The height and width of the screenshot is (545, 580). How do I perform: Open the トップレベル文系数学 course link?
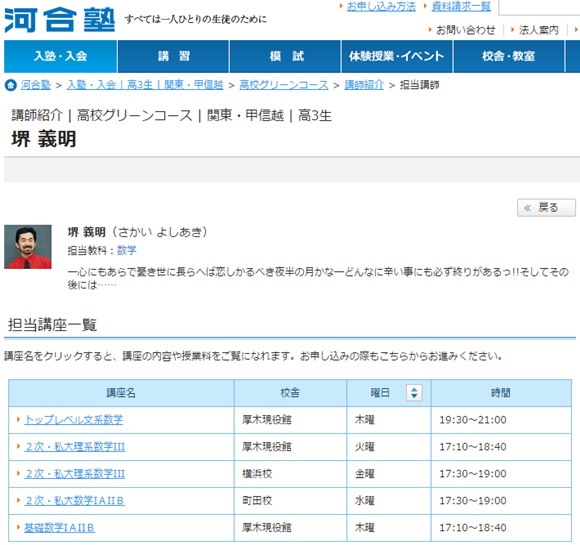(x=74, y=420)
